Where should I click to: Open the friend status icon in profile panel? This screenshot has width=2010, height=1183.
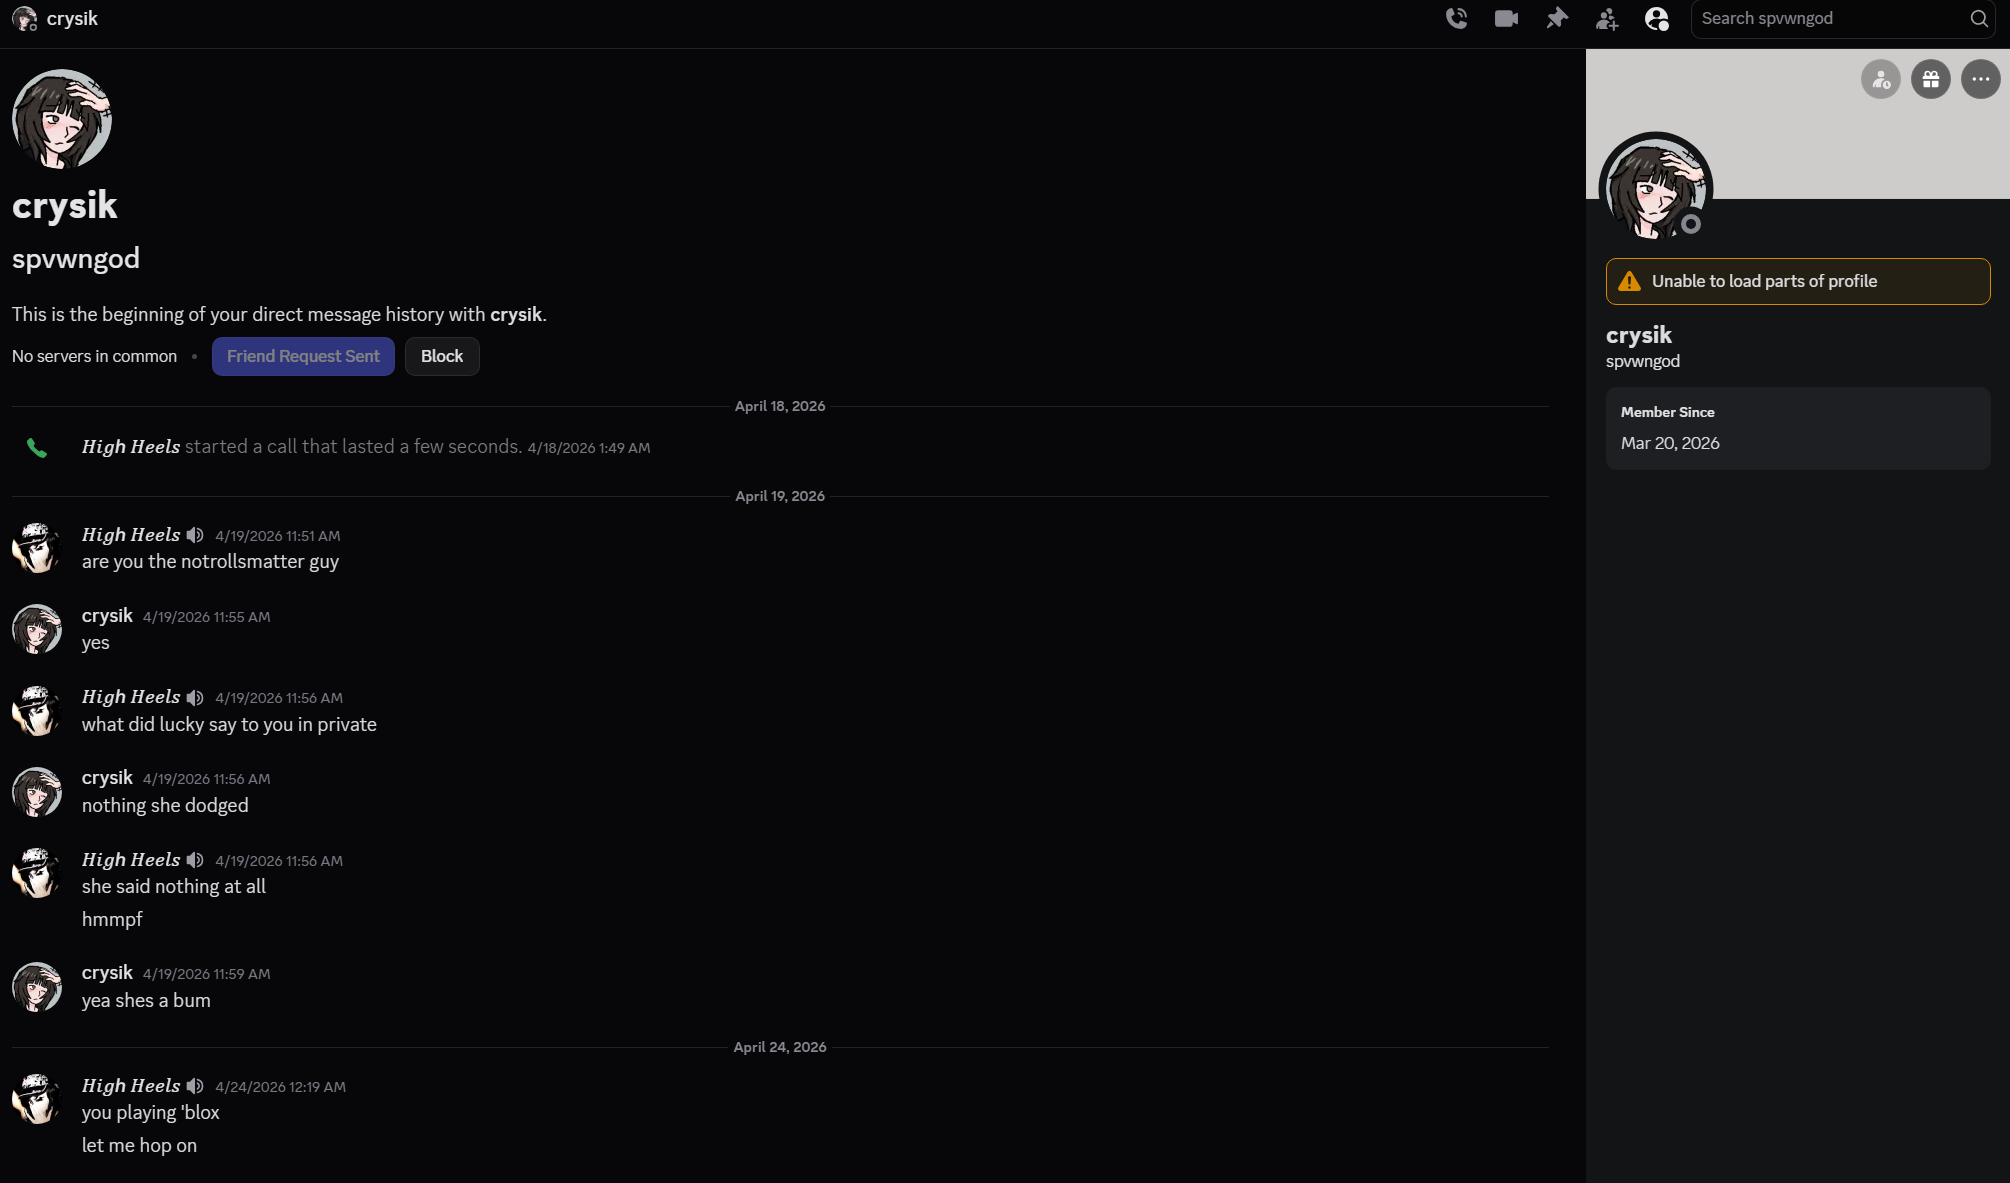(1881, 79)
